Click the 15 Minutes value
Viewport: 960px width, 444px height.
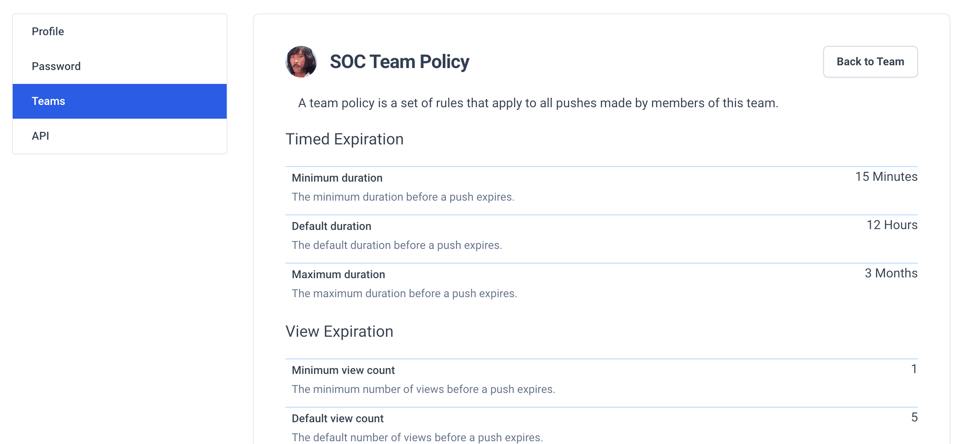point(886,177)
